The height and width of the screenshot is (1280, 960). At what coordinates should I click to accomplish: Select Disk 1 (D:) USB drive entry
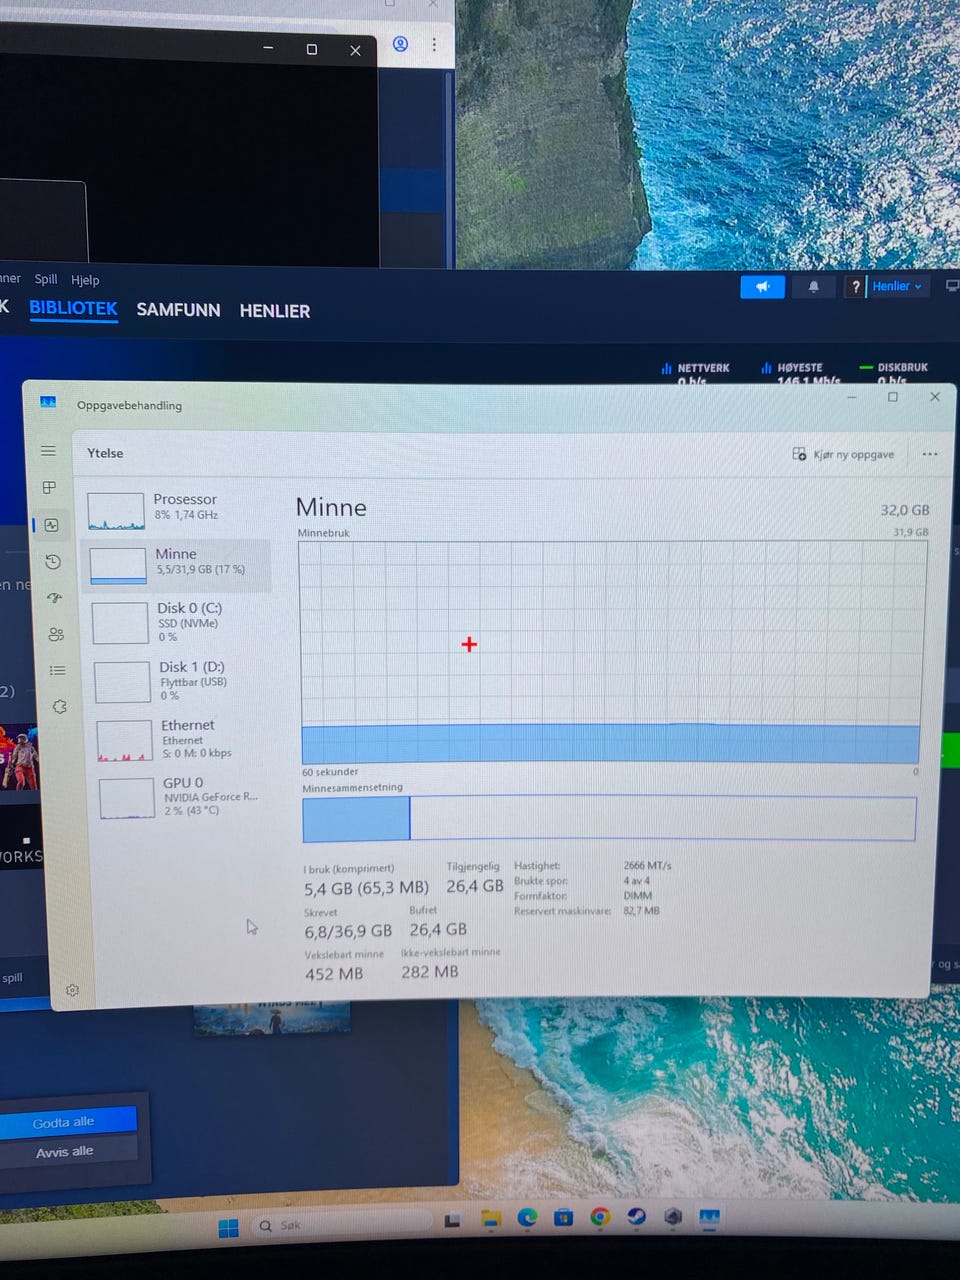(x=180, y=680)
